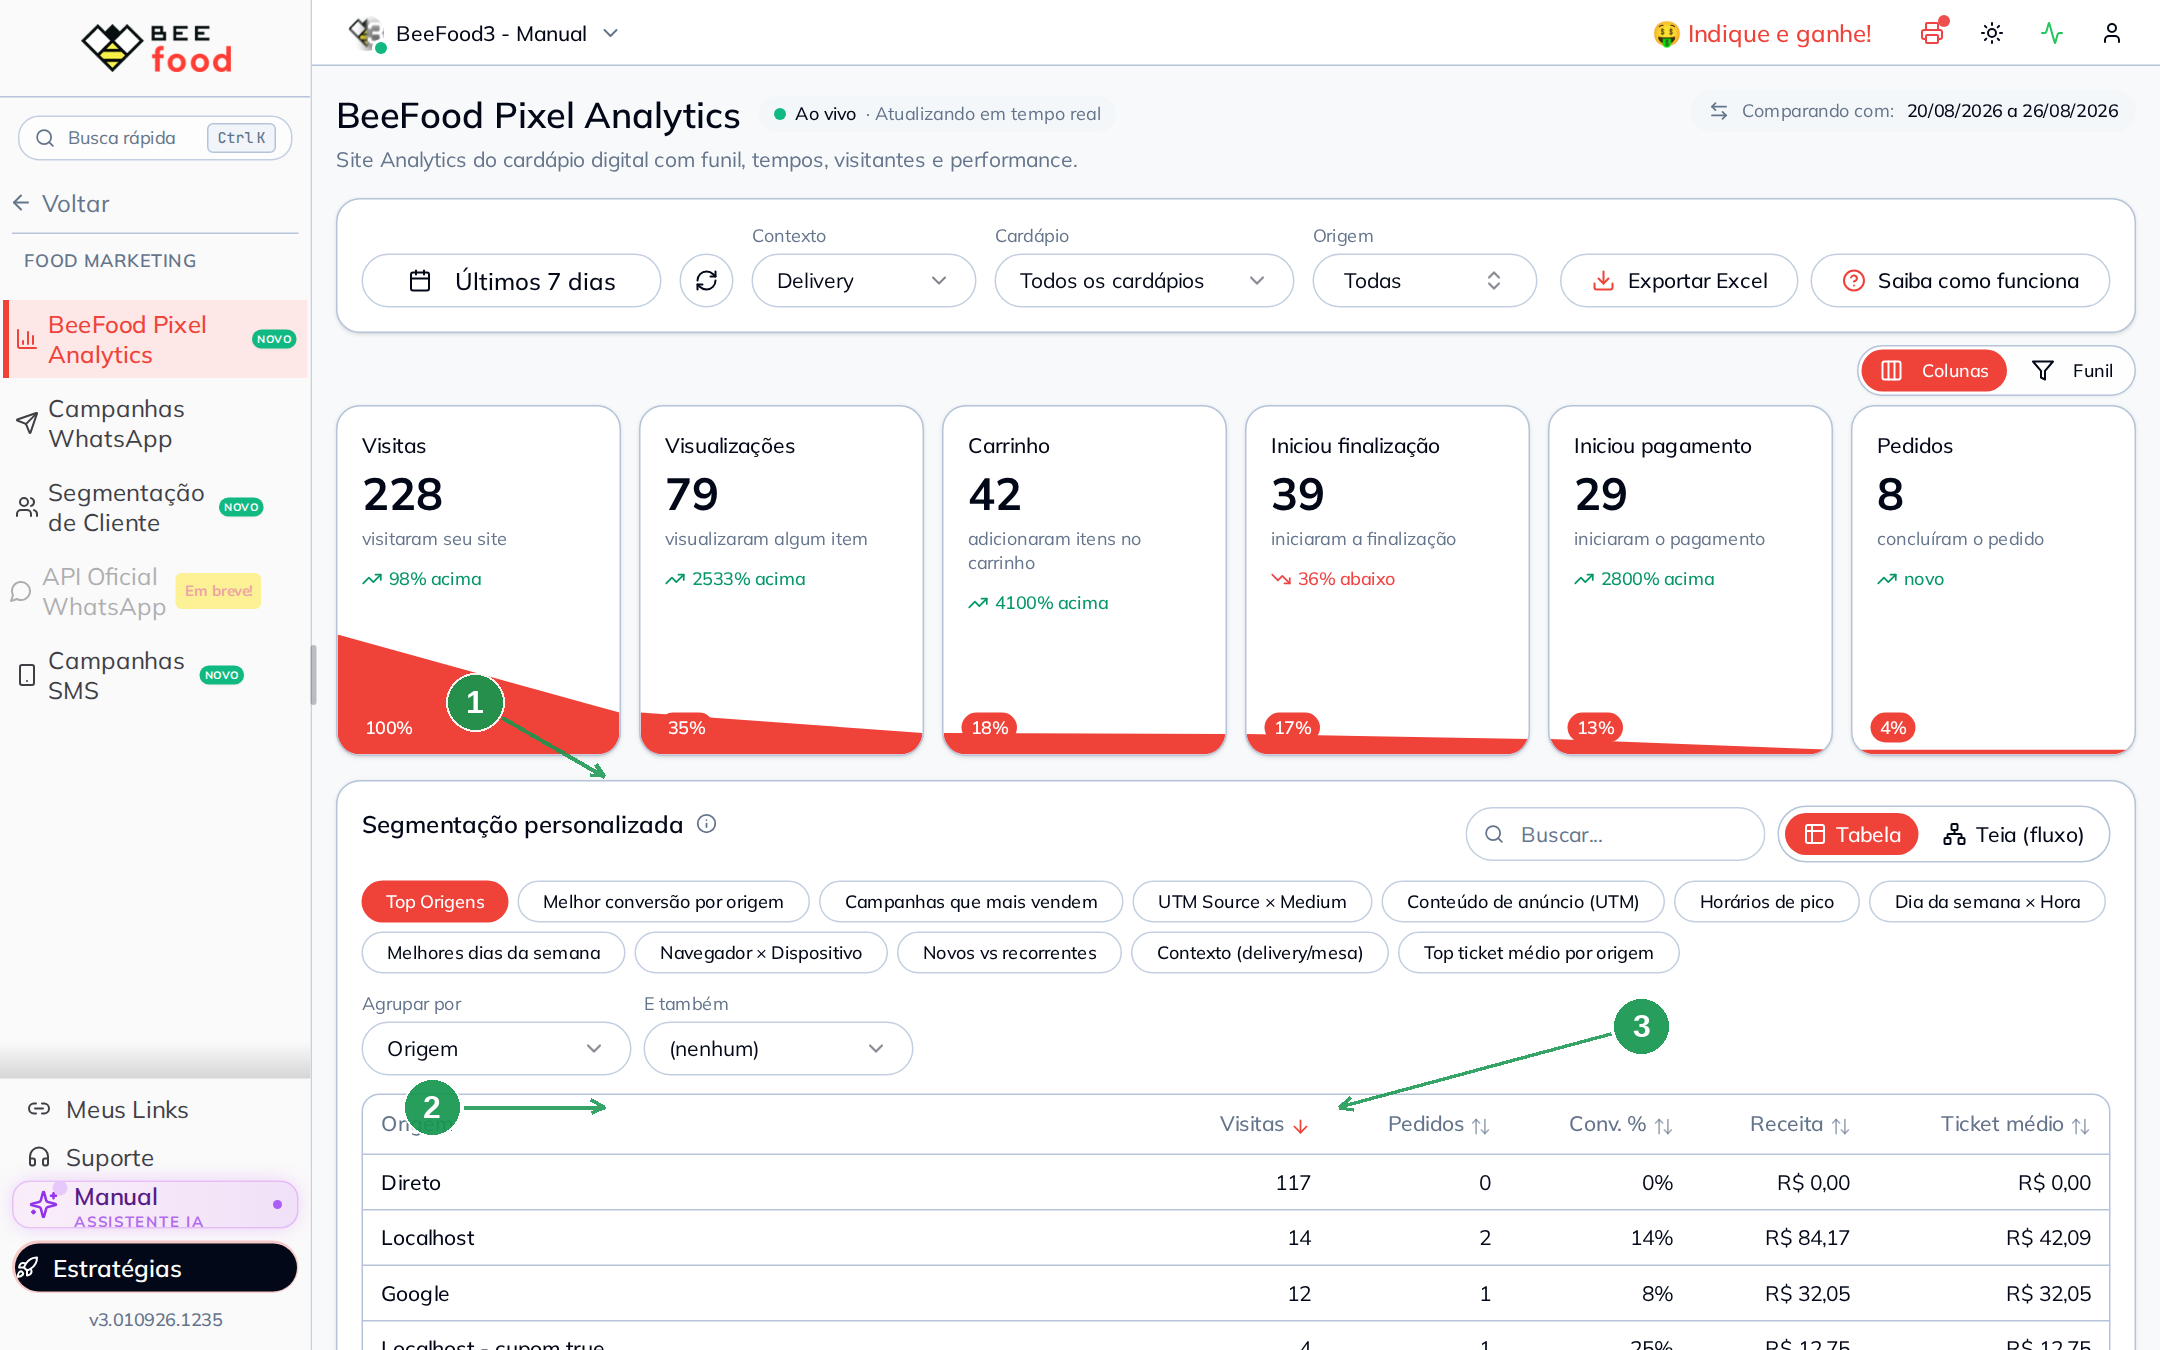2160x1350 pixels.
Task: Open Segmentação de Cliente page
Action: pos(155,508)
